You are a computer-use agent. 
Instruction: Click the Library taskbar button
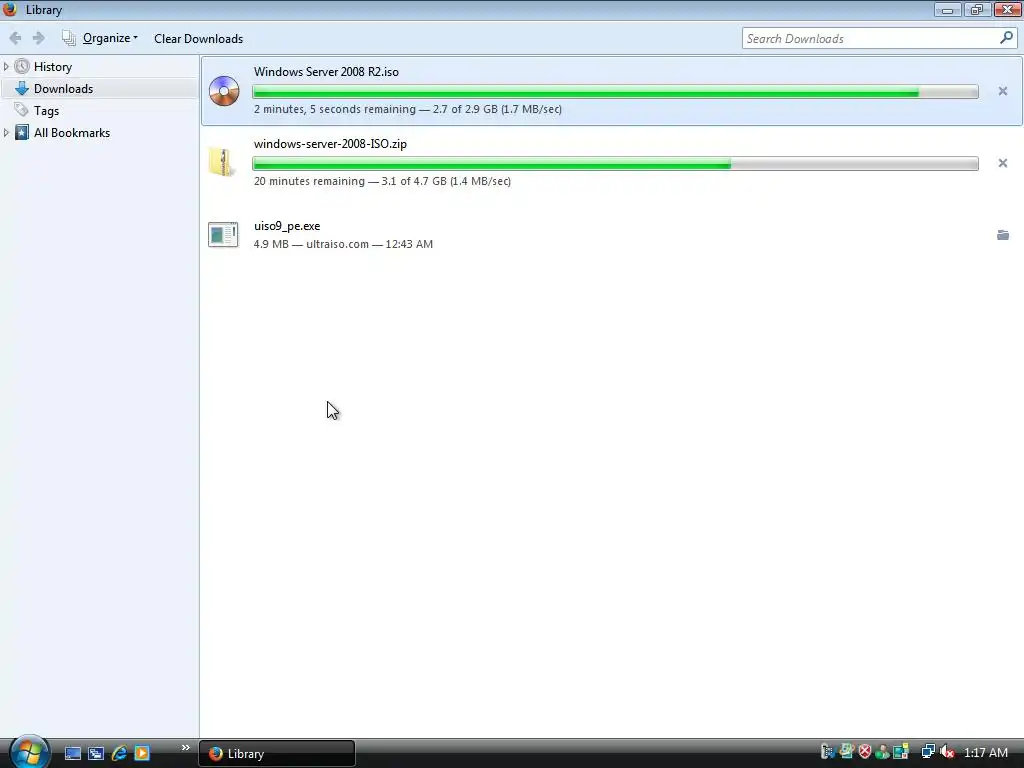(277, 754)
